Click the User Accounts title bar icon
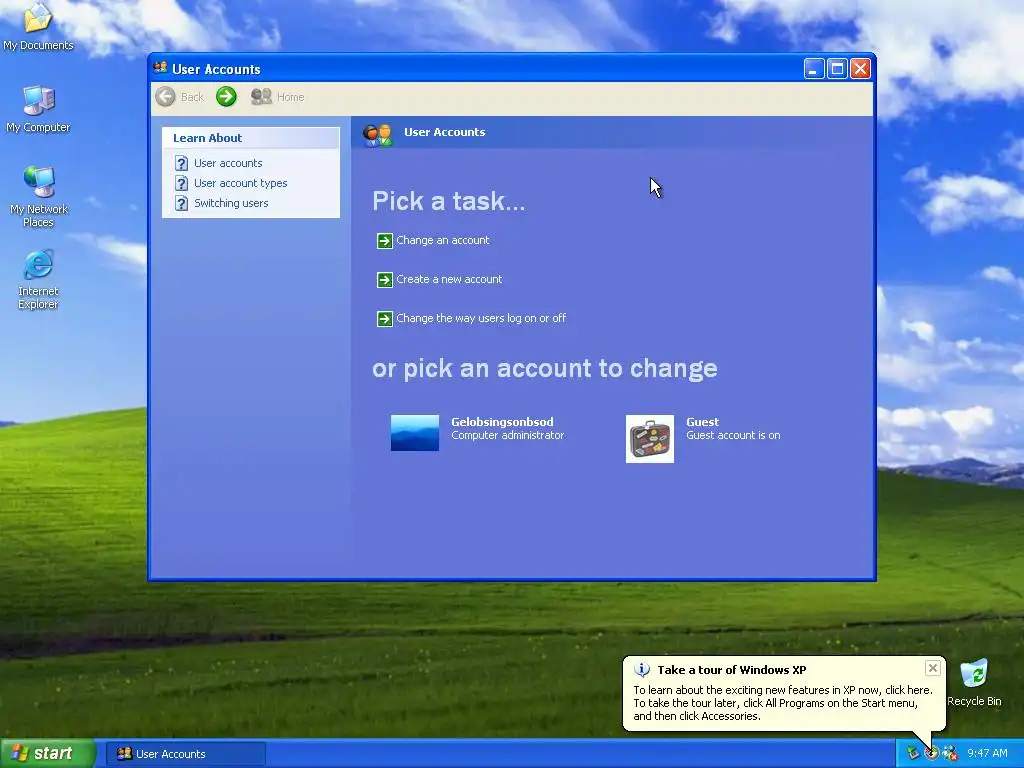Image resolution: width=1024 pixels, height=768 pixels. (x=160, y=68)
